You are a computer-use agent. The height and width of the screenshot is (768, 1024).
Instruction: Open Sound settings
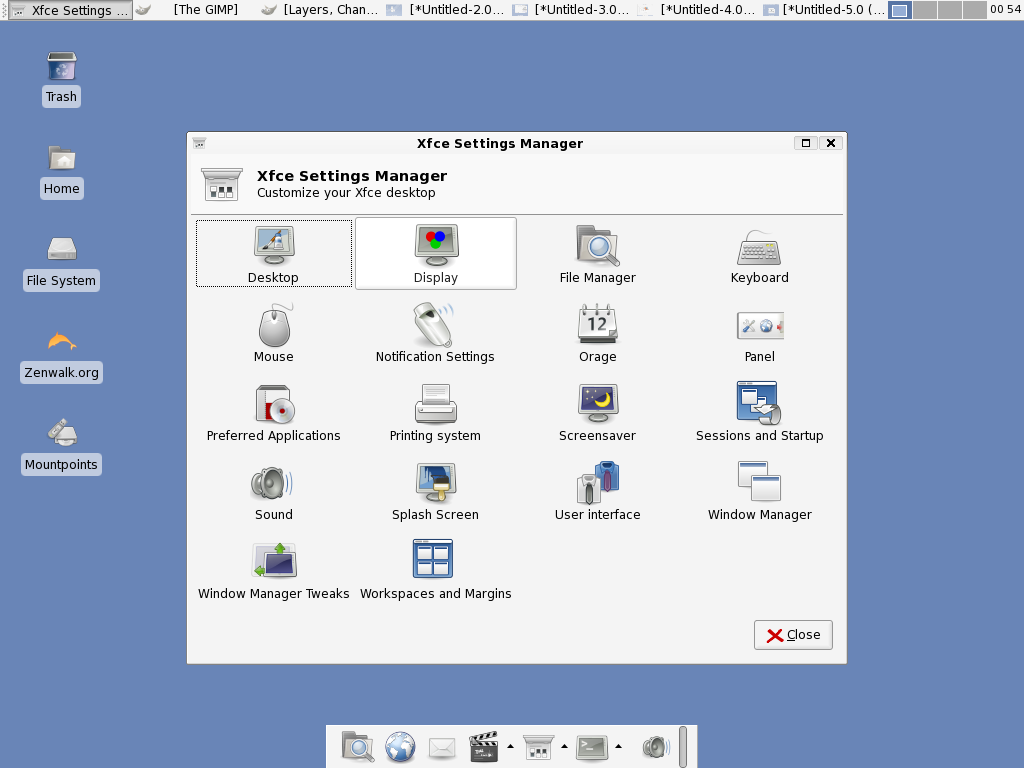coord(274,490)
